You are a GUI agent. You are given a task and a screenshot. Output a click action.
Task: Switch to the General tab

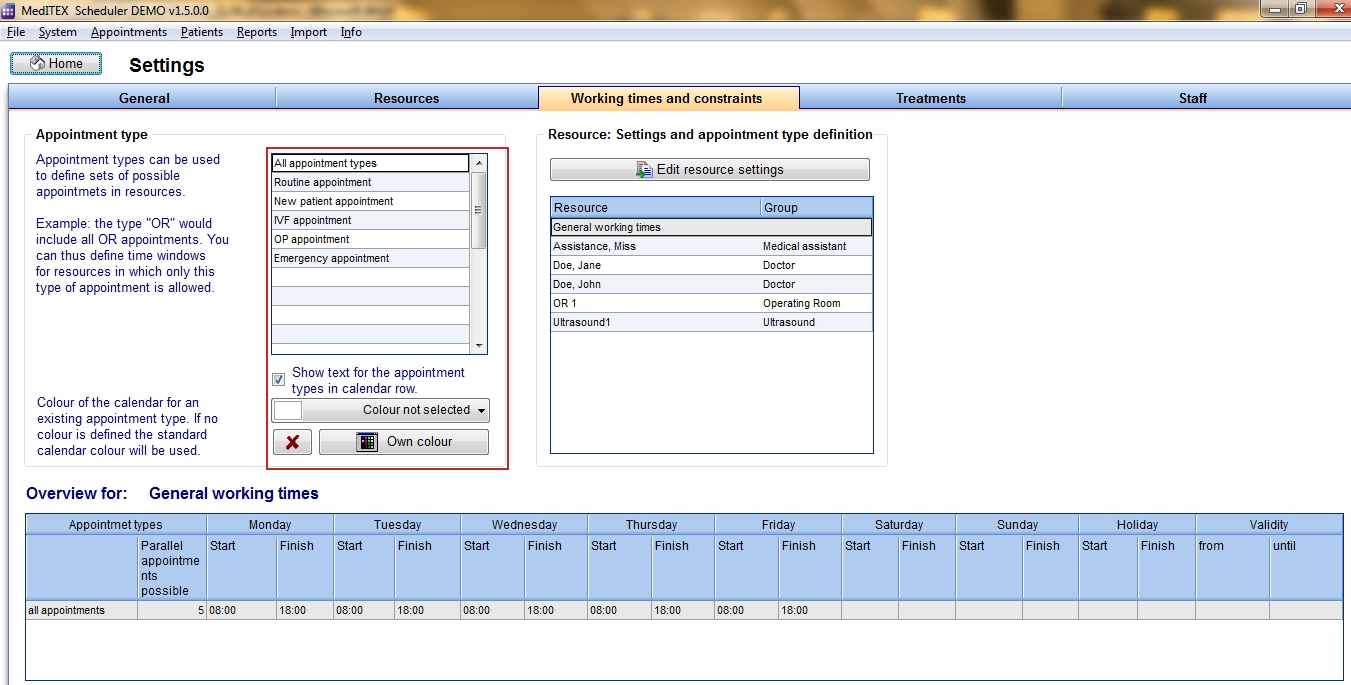pos(143,98)
